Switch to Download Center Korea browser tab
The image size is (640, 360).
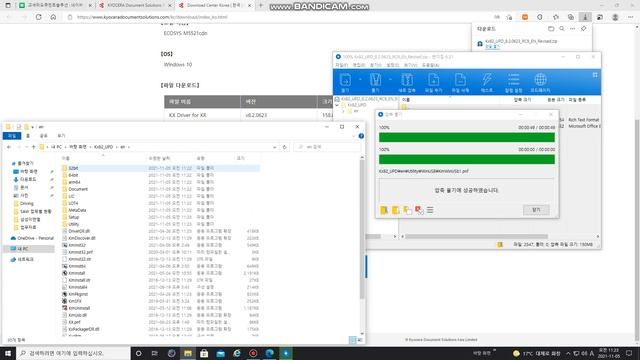[x=214, y=5]
